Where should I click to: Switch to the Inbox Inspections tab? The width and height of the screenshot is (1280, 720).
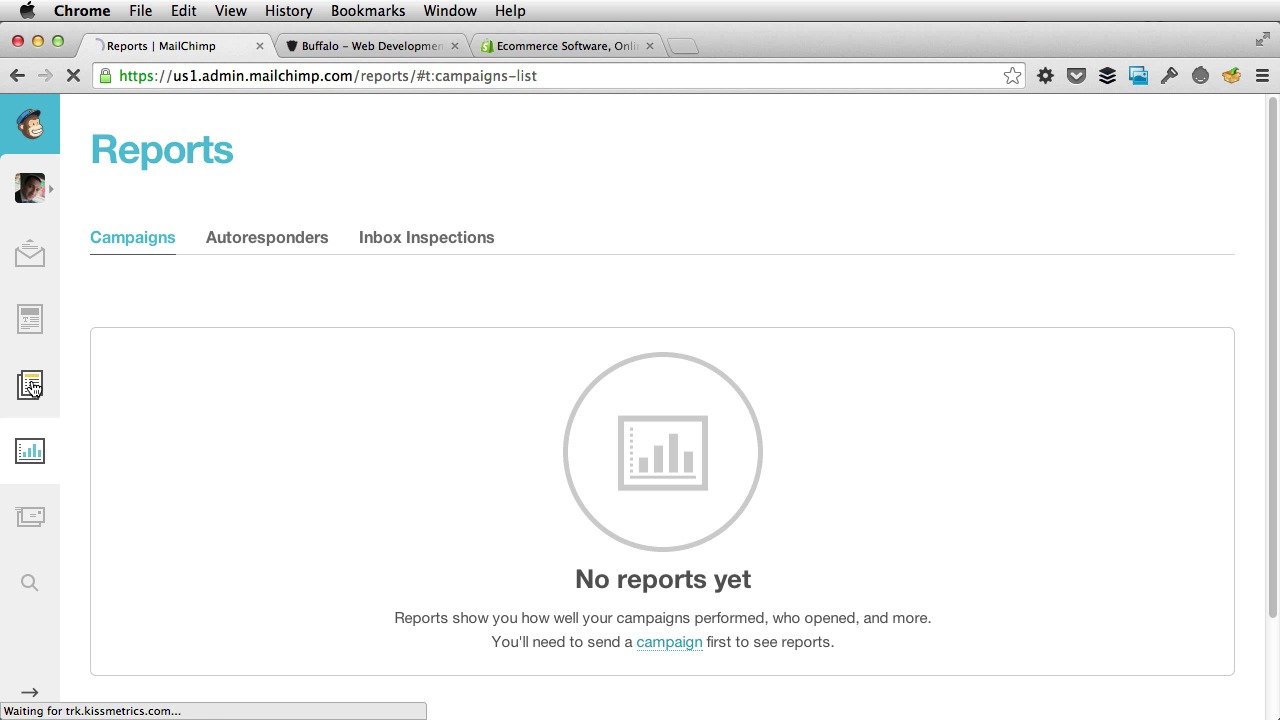pos(426,237)
